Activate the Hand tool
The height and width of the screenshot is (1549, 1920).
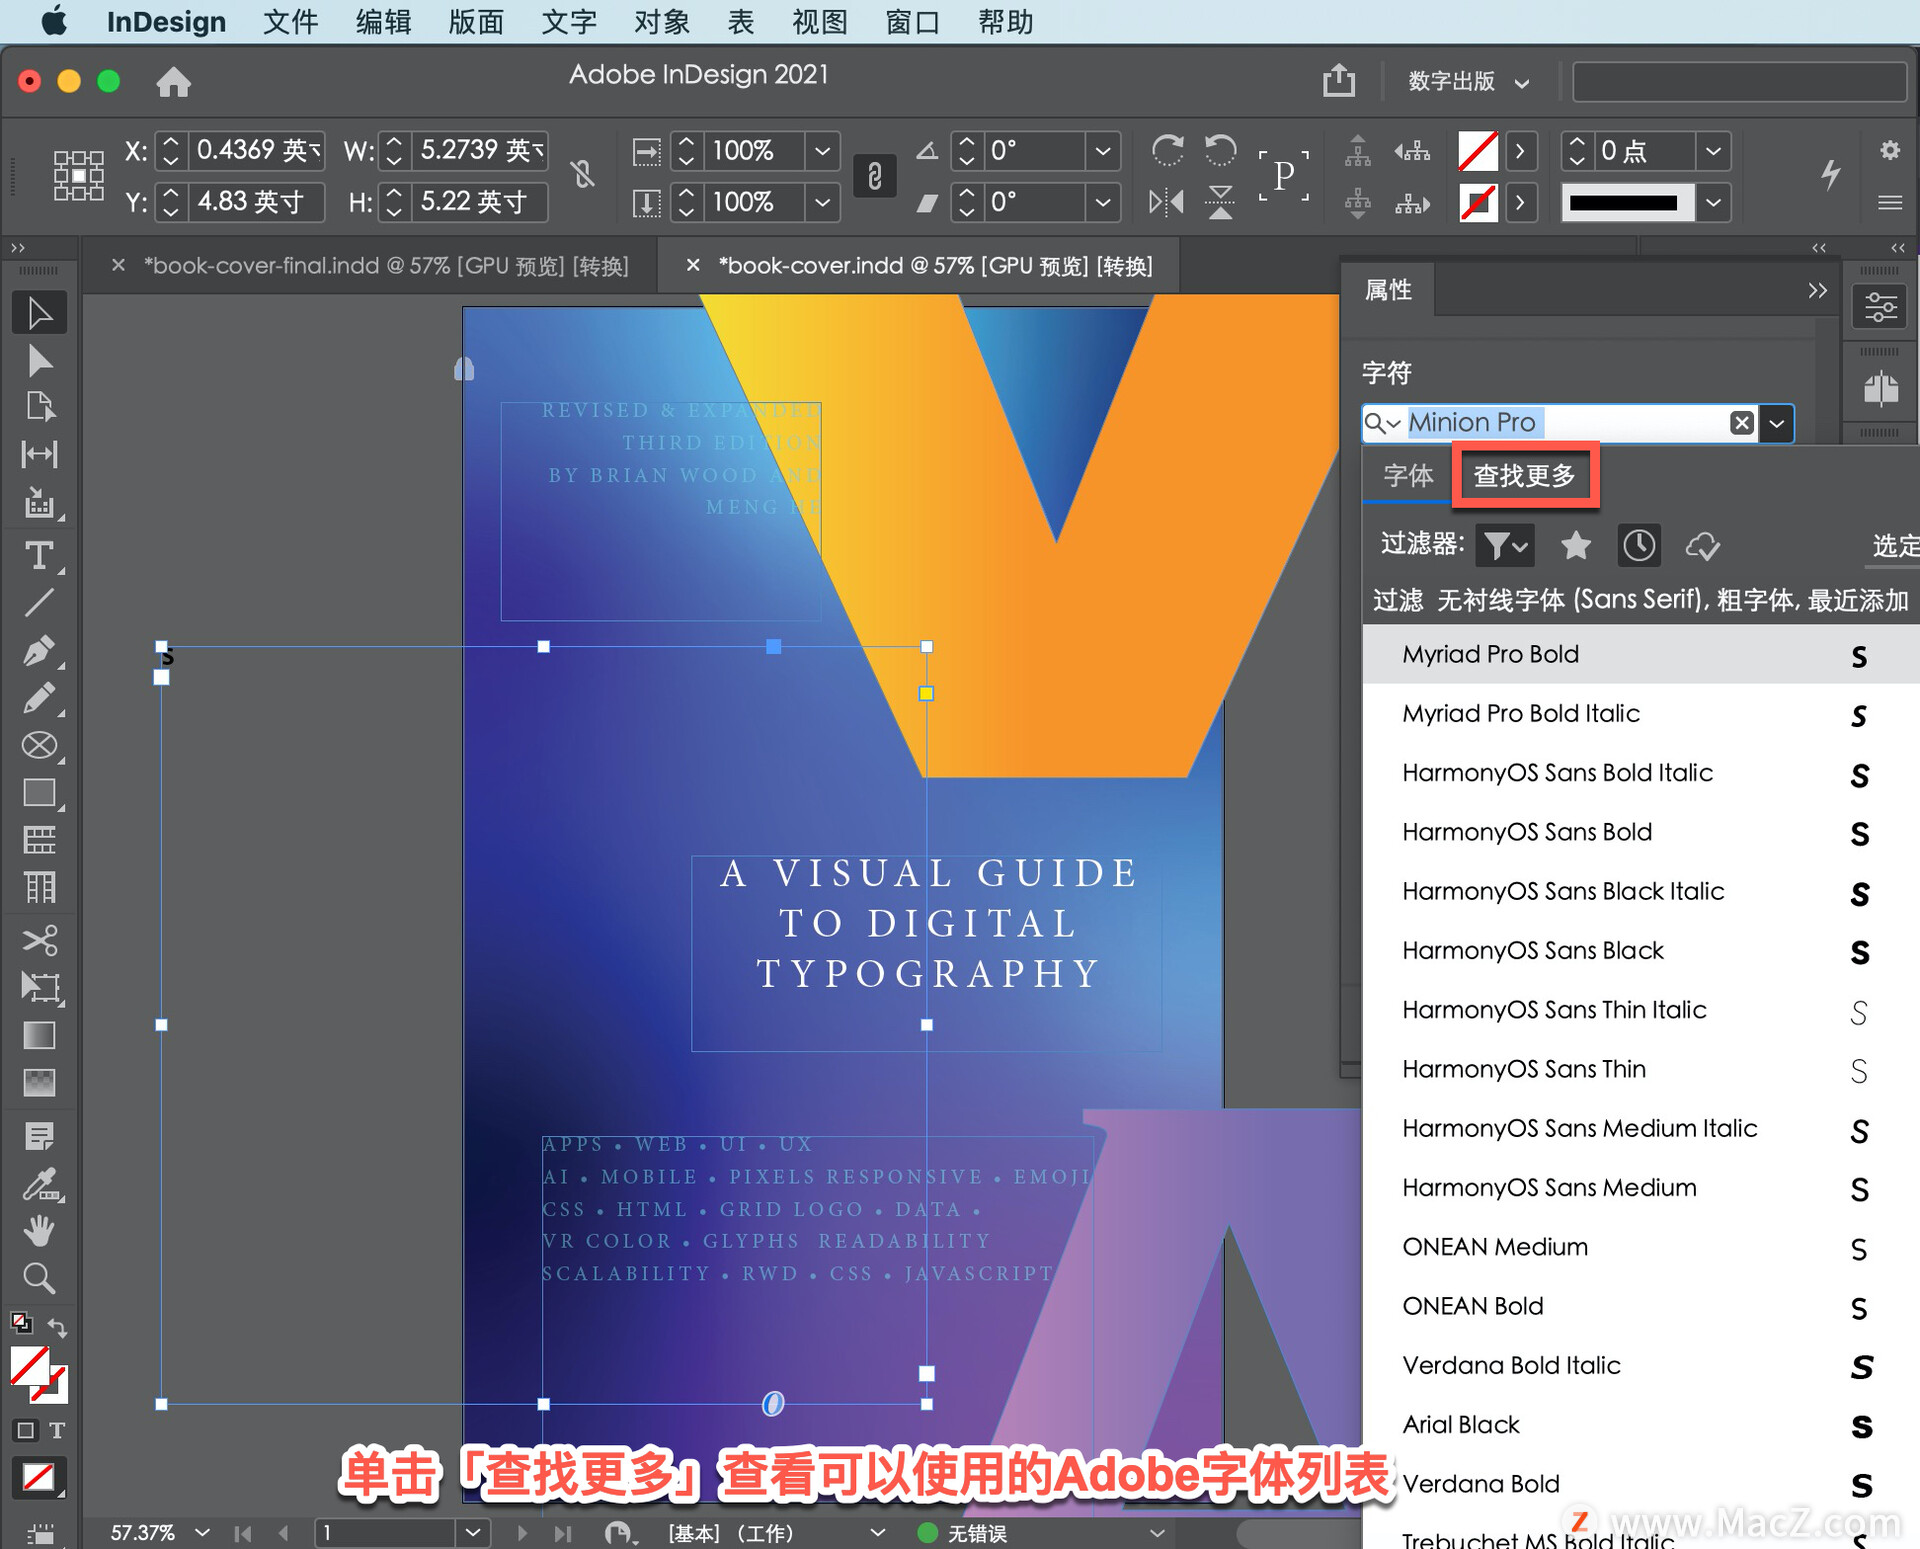(39, 1230)
